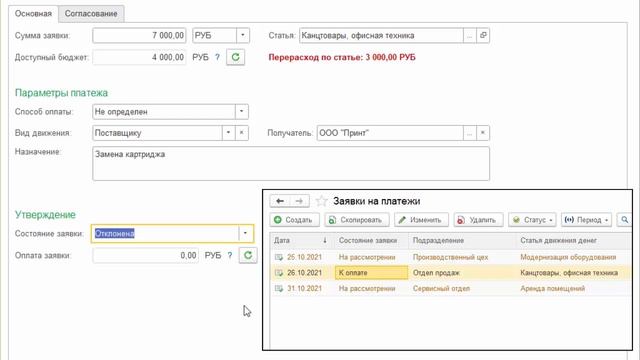
Task: Click the Статья field Канцтовары, офисная техника
Action: pyautogui.click(x=381, y=36)
